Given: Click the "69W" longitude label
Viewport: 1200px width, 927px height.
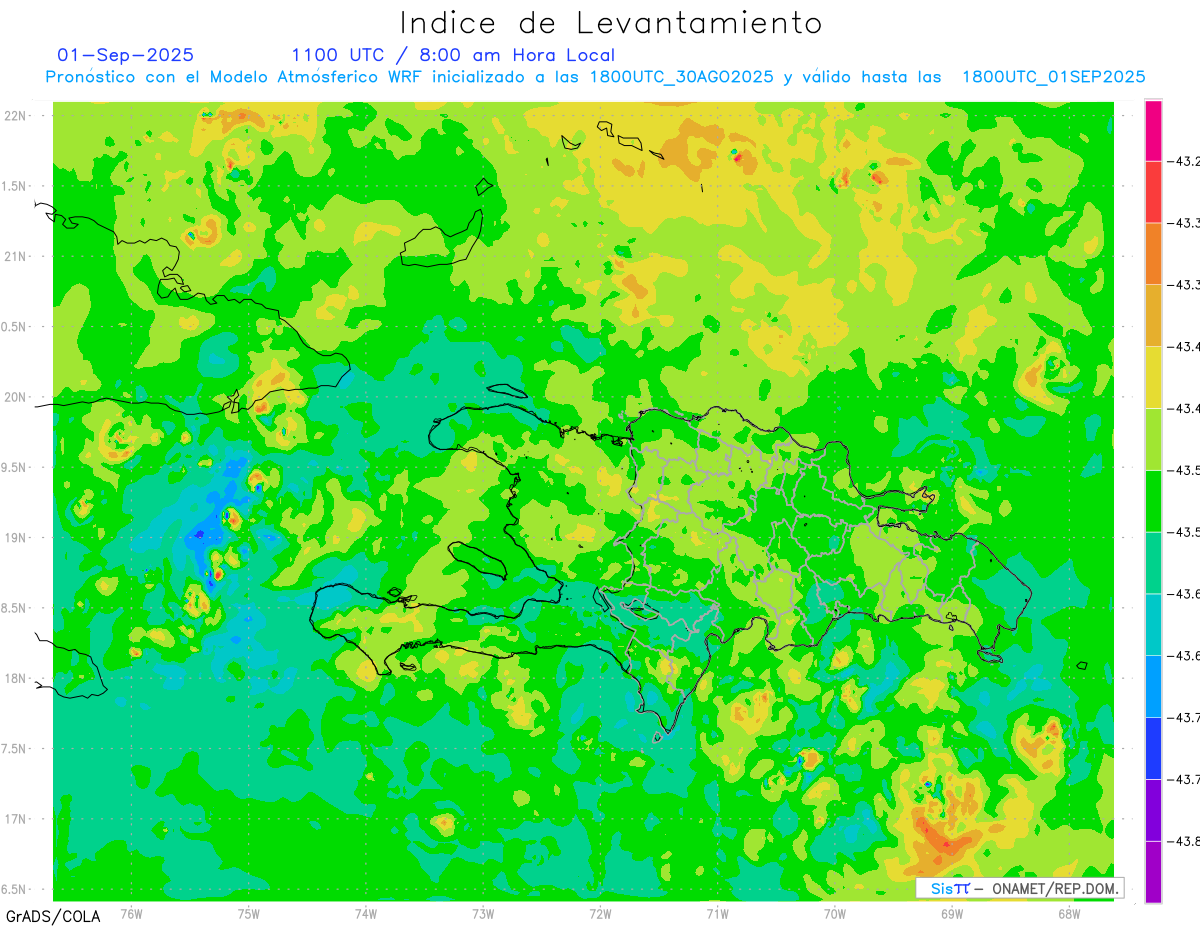Looking at the screenshot, I should pyautogui.click(x=952, y=913).
